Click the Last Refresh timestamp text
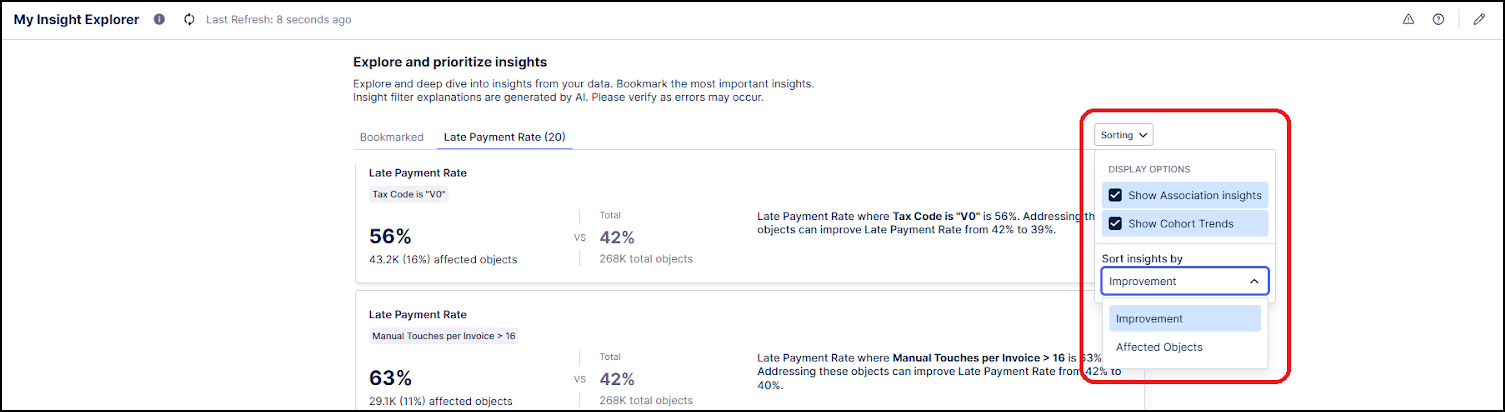The height and width of the screenshot is (412, 1505). coord(278,19)
